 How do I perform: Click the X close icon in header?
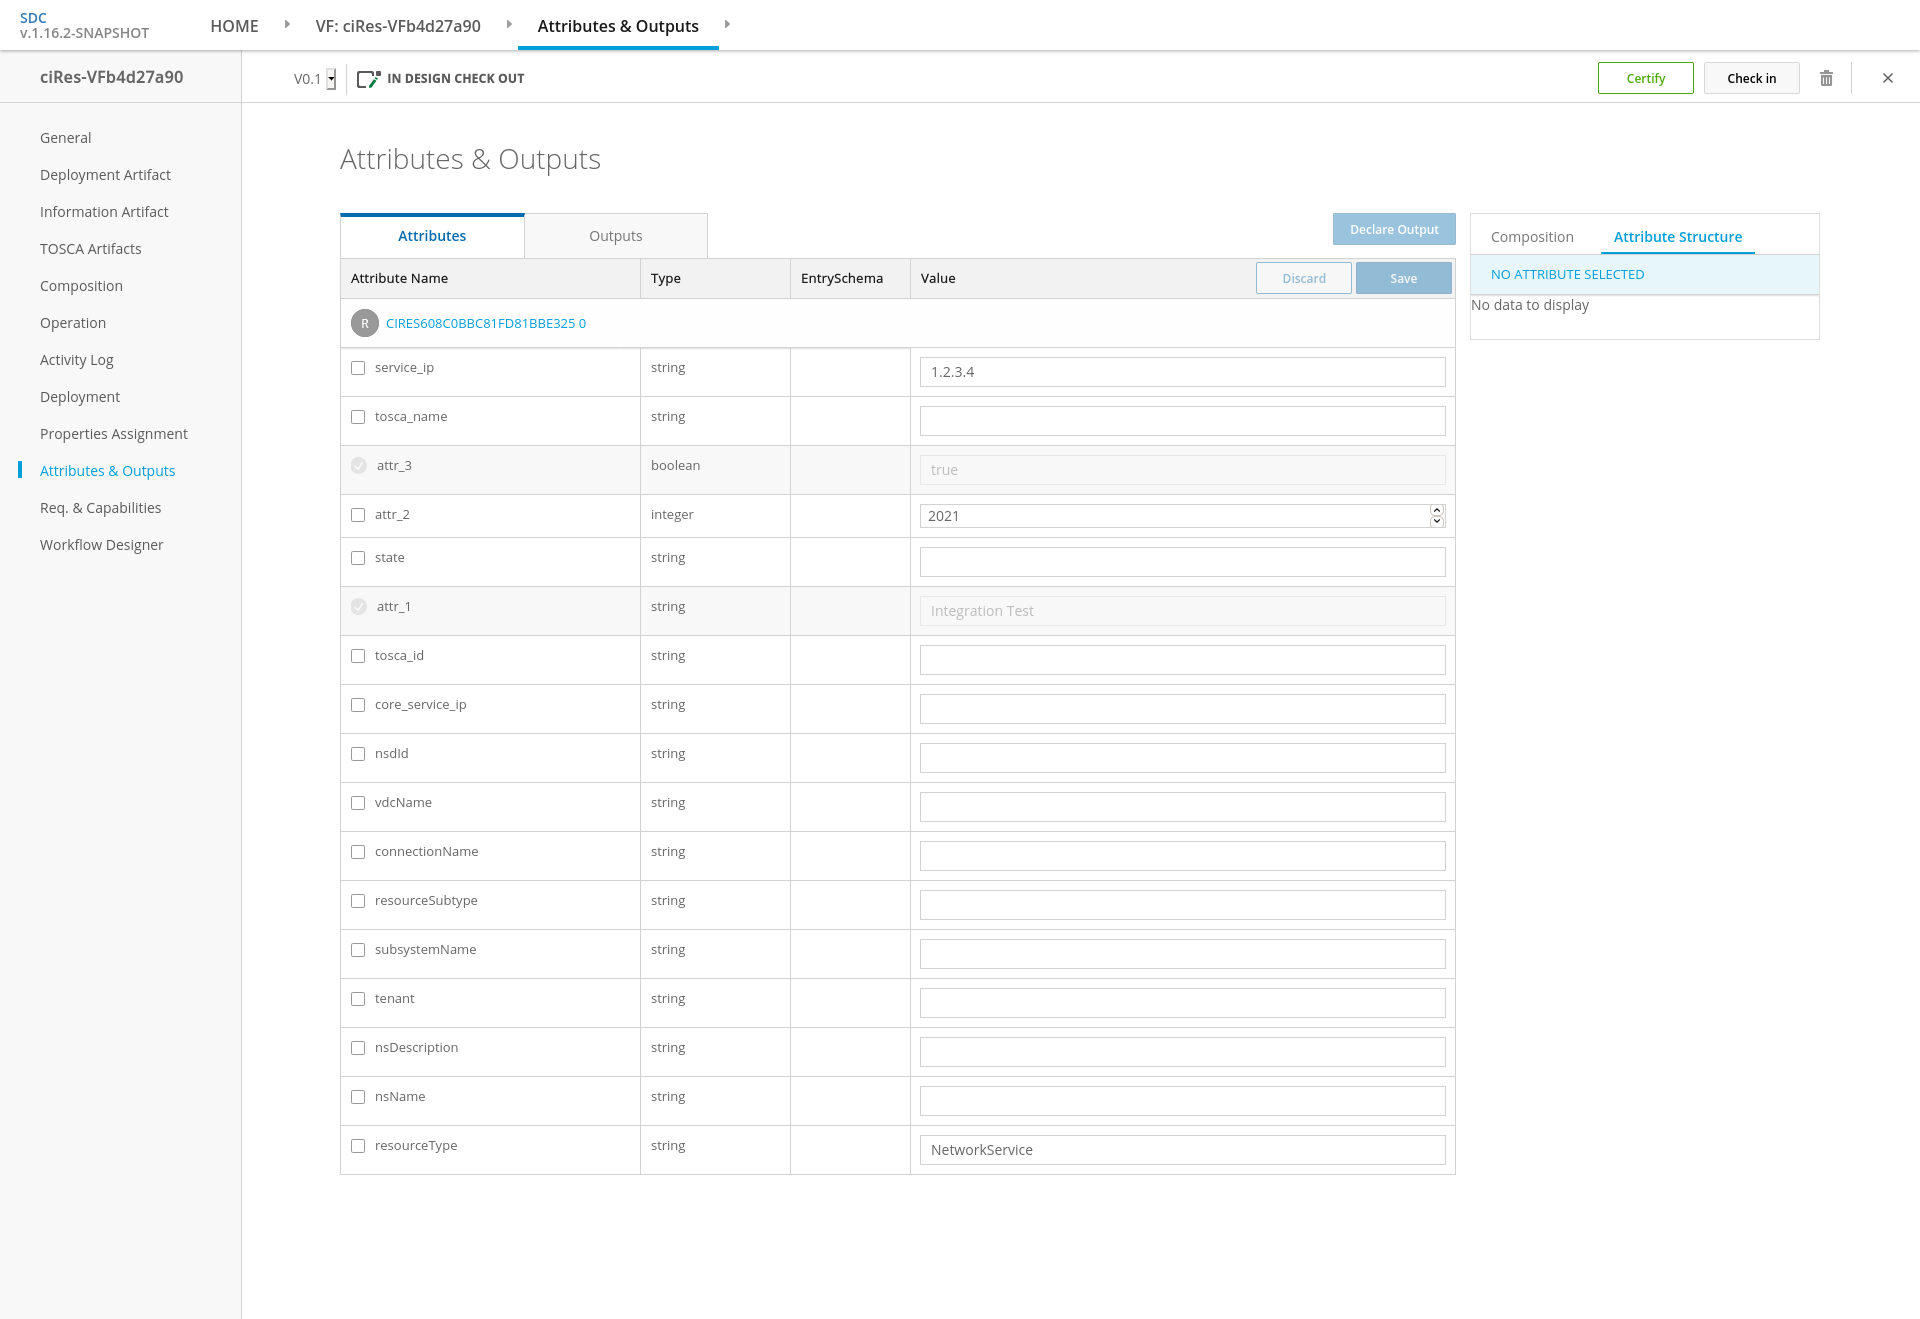[x=1888, y=78]
